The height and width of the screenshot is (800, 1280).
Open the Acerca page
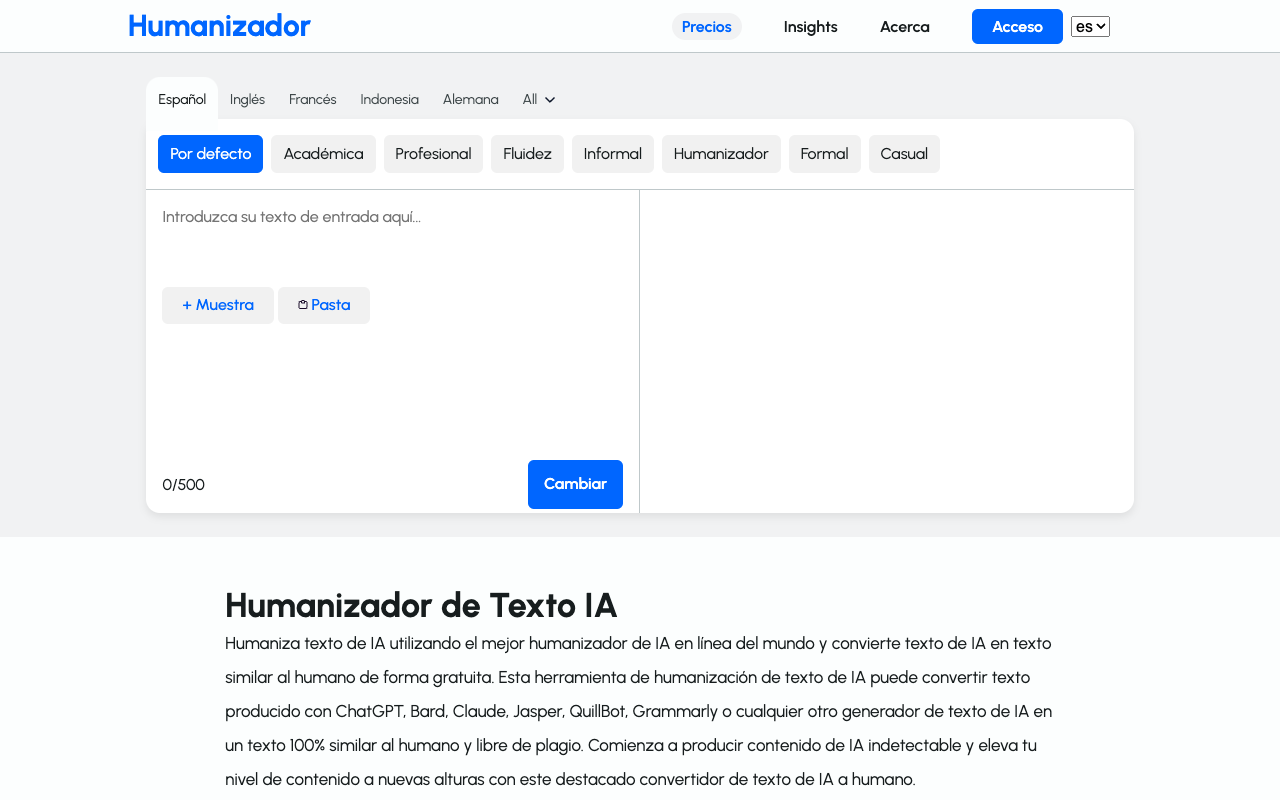coord(905,27)
